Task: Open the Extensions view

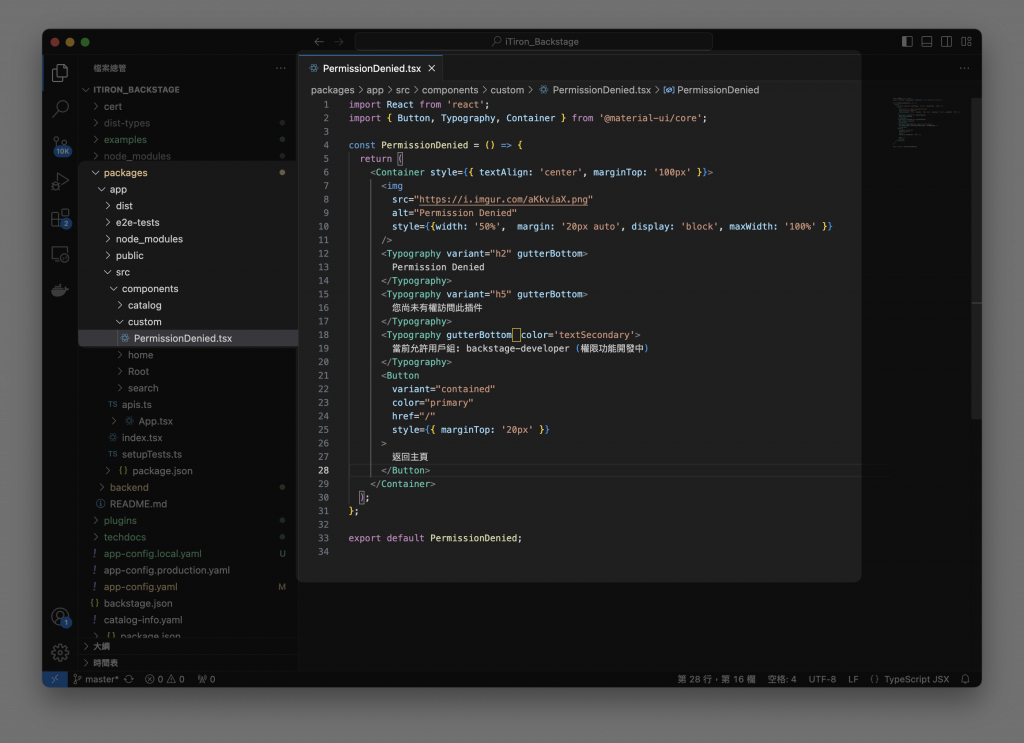Action: tap(61, 218)
